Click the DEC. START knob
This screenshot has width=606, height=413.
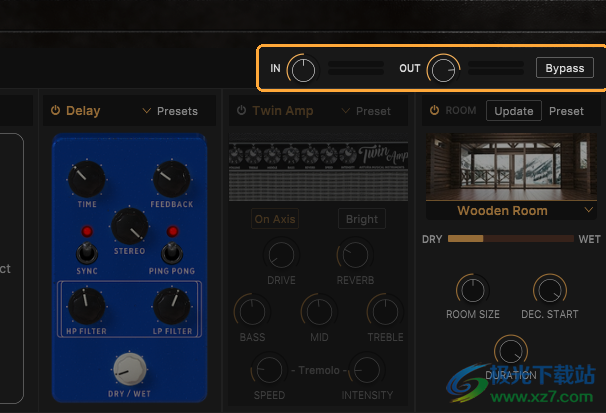click(x=550, y=291)
